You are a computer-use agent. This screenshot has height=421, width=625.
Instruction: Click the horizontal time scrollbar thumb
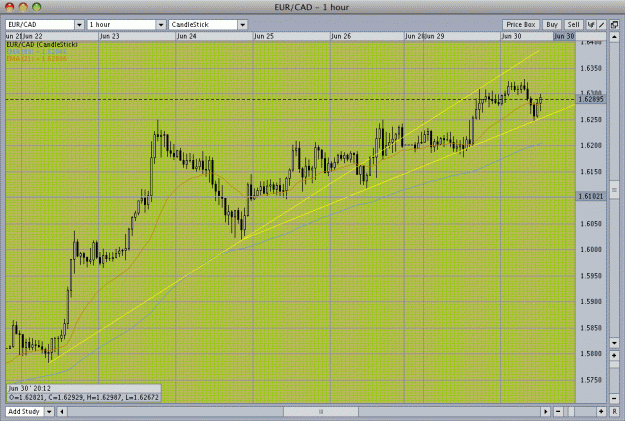coord(321,411)
